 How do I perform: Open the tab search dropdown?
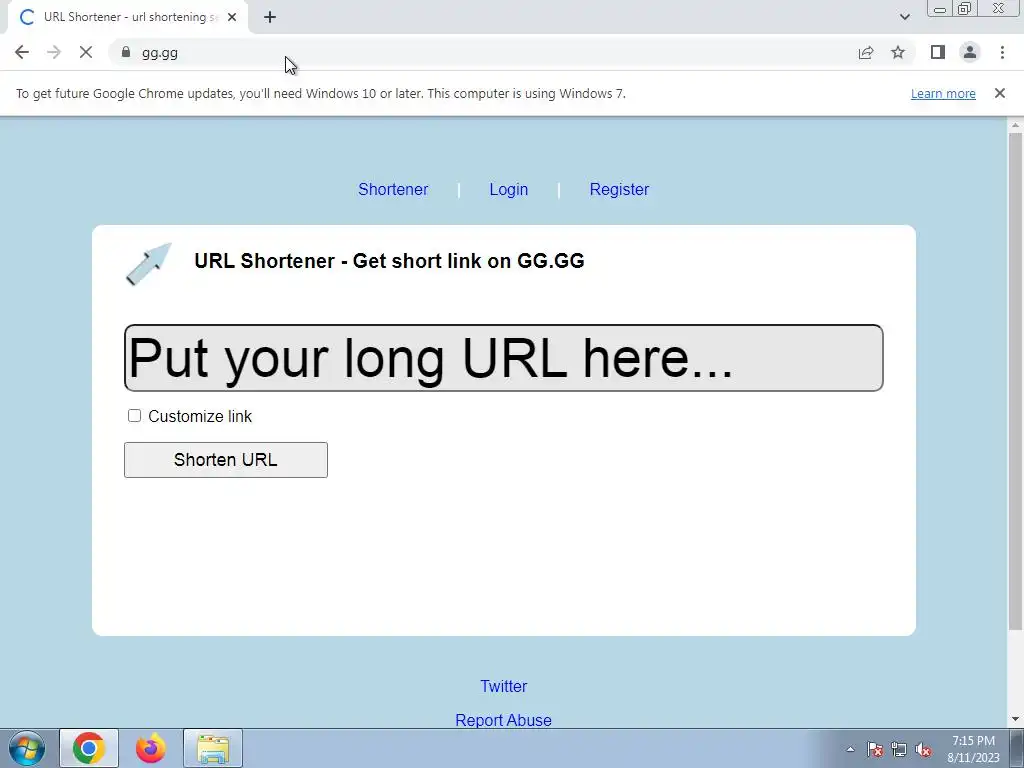click(x=904, y=17)
